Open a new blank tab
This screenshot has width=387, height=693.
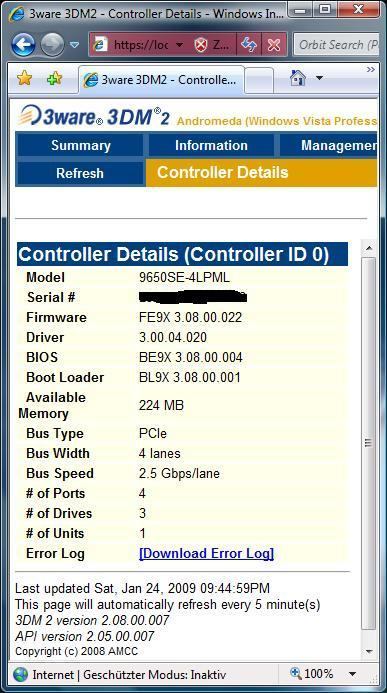point(259,80)
